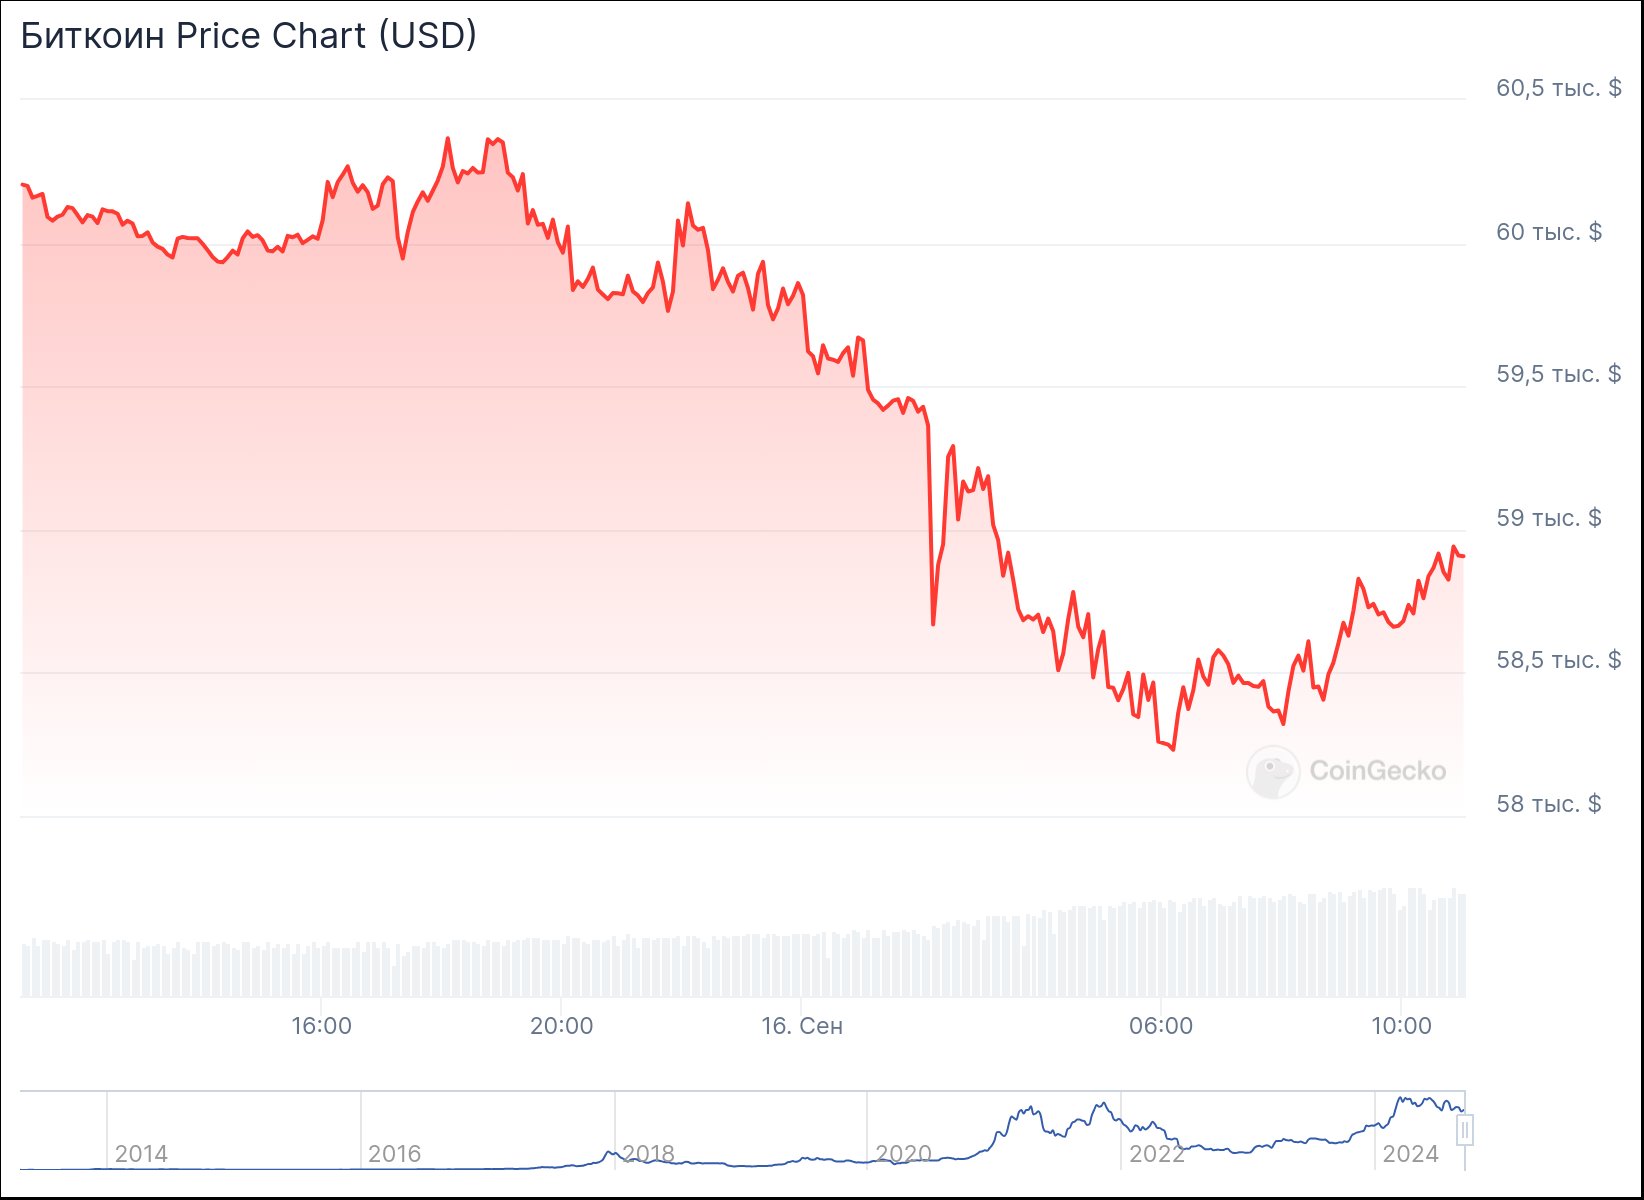This screenshot has width=1644, height=1200.
Task: Select 2020 on the navigator timeline
Action: click(902, 1154)
